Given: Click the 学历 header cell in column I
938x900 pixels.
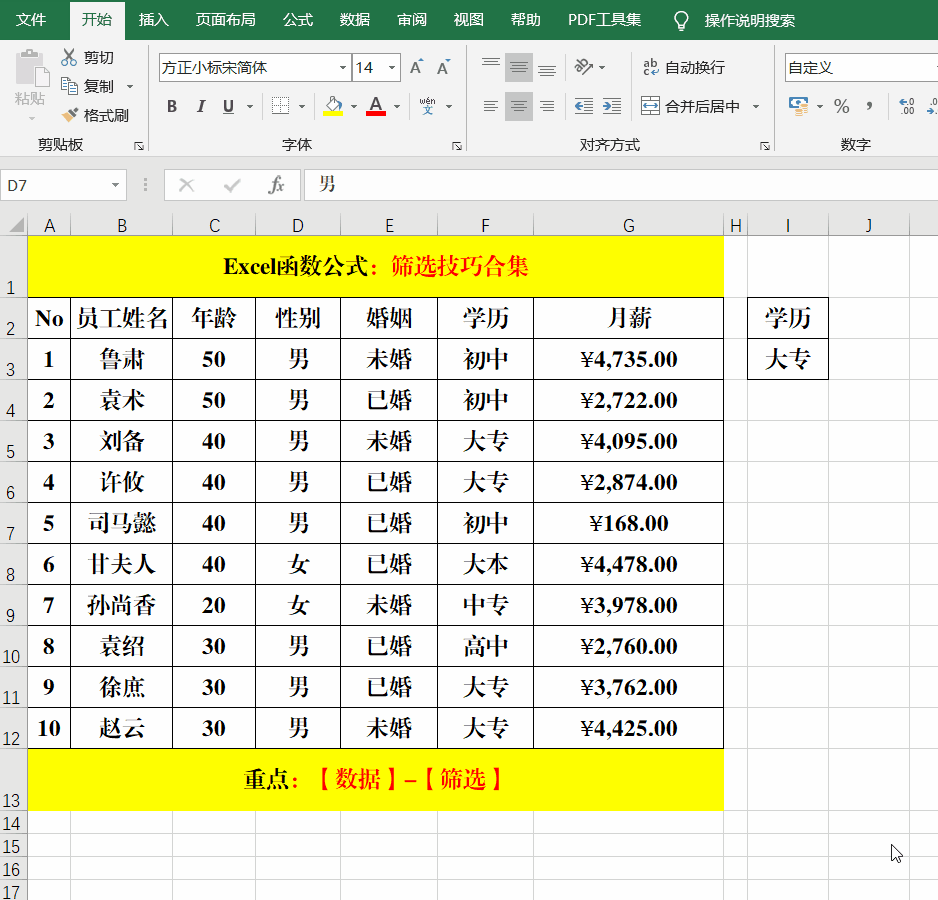Looking at the screenshot, I should click(x=788, y=318).
